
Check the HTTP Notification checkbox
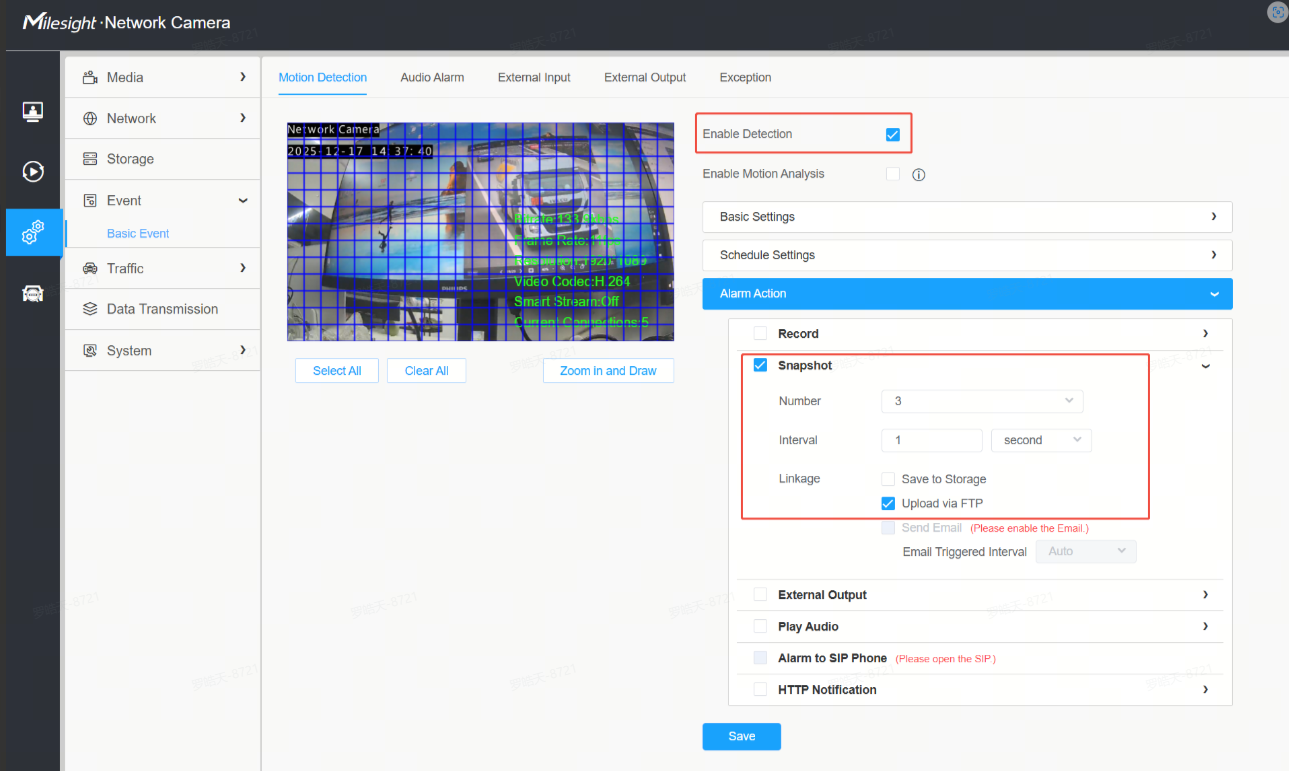point(760,690)
